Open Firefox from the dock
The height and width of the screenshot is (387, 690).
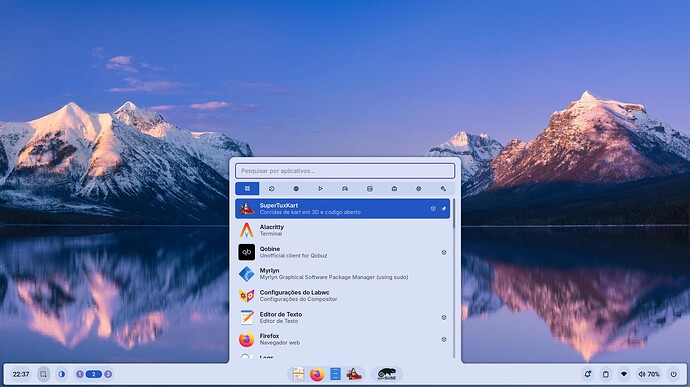tap(317, 375)
